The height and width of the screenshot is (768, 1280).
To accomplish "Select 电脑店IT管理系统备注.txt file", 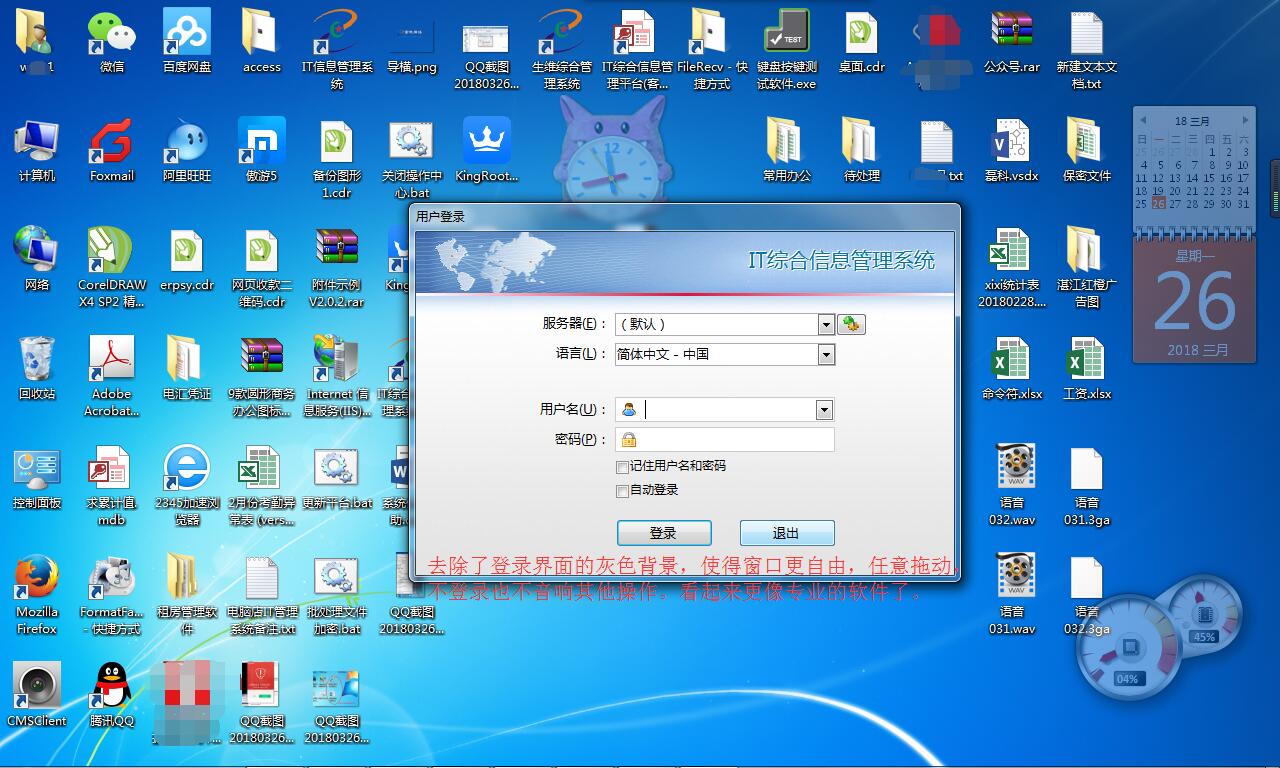I will click(x=261, y=595).
